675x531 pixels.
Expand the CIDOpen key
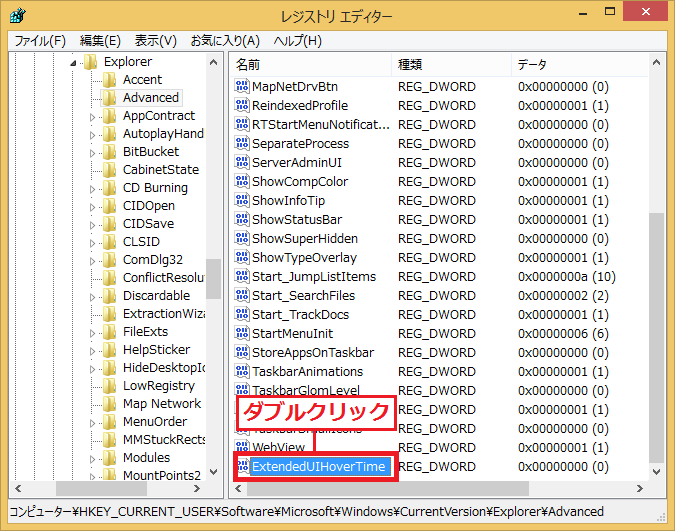point(92,207)
